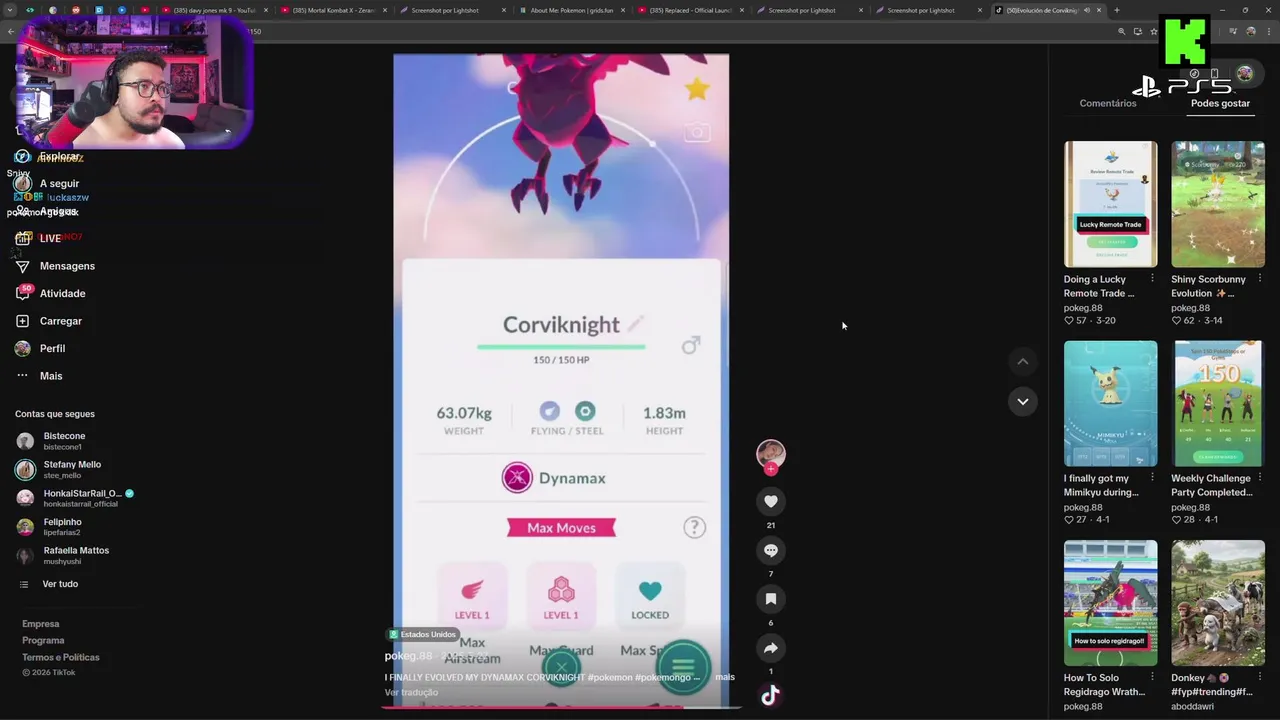Click the browser back arrow
Viewport: 1280px width, 720px height.
coord(10,31)
